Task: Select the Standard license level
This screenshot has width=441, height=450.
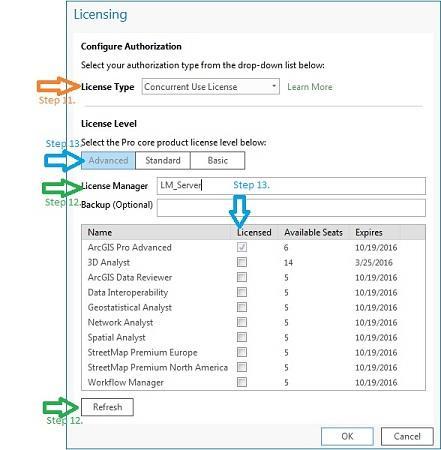Action: pyautogui.click(x=163, y=160)
